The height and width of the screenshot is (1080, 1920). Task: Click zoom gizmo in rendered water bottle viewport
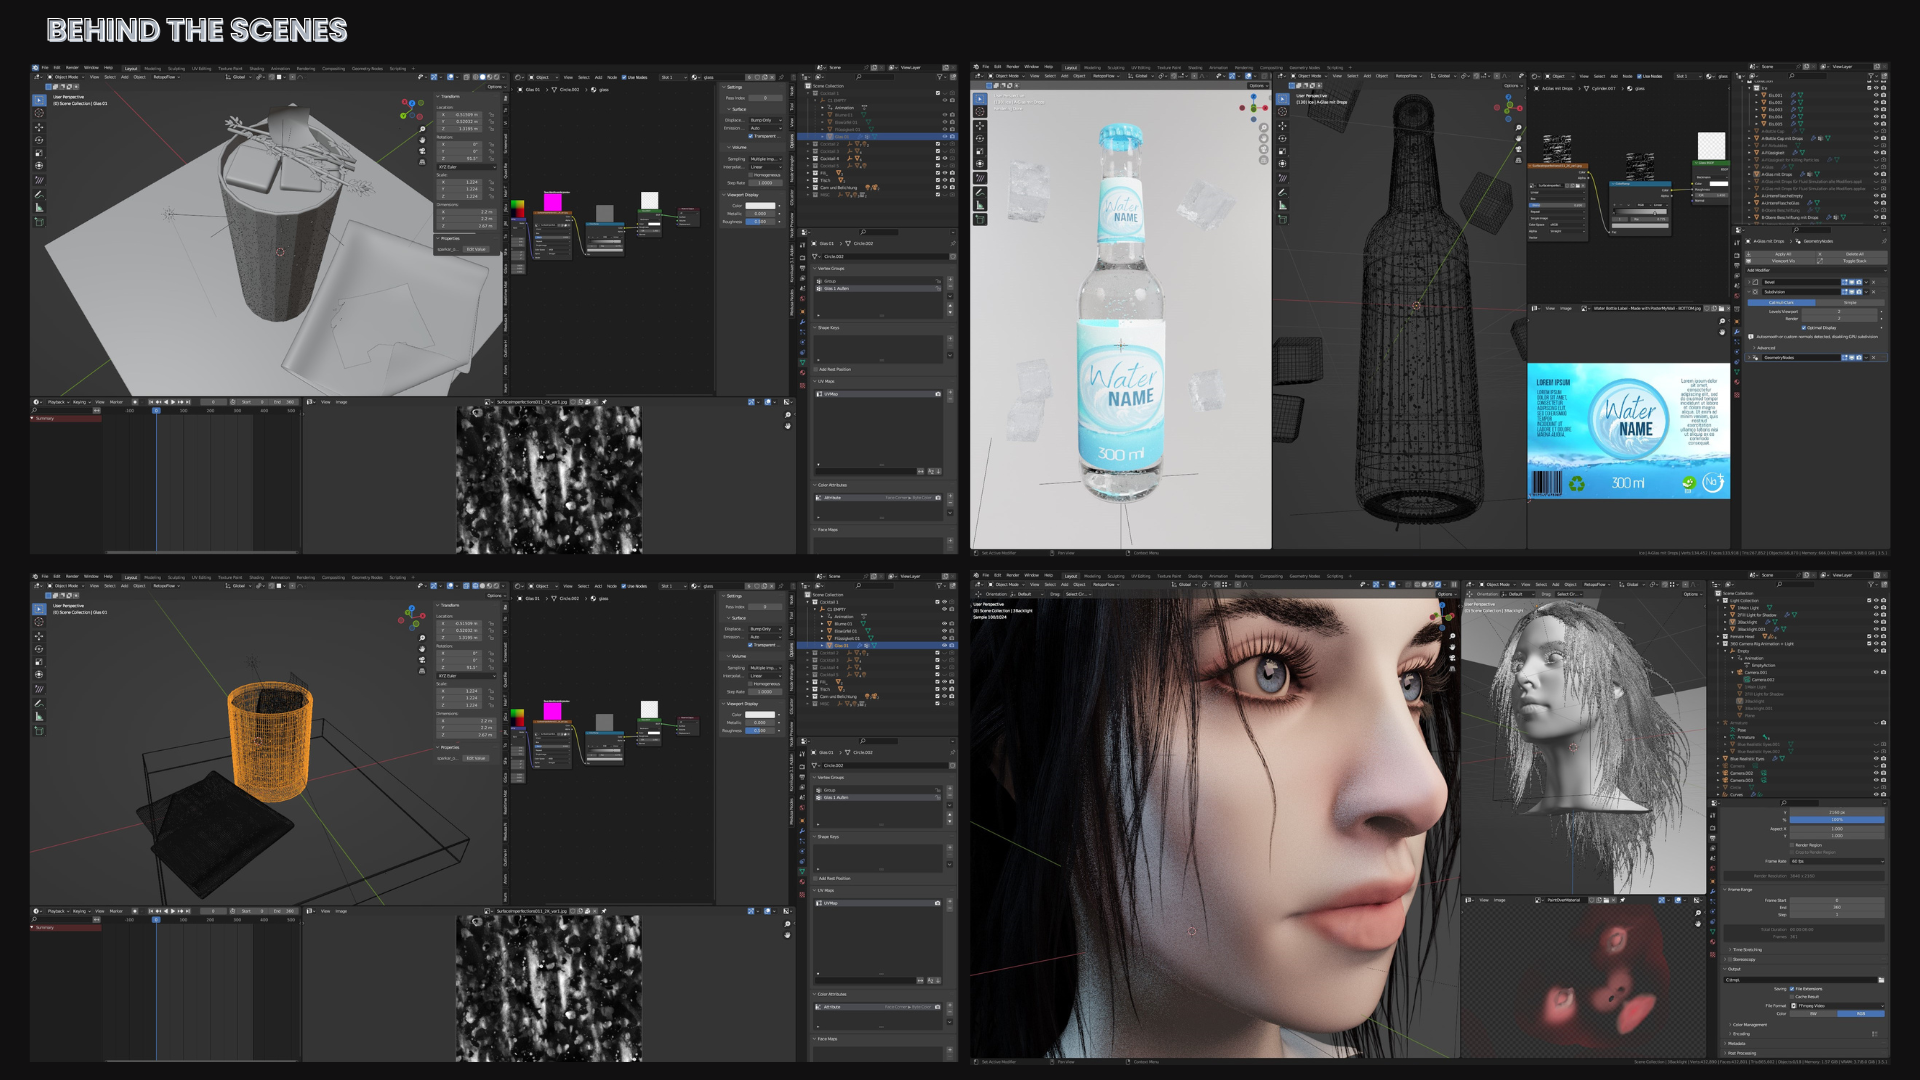point(1264,127)
